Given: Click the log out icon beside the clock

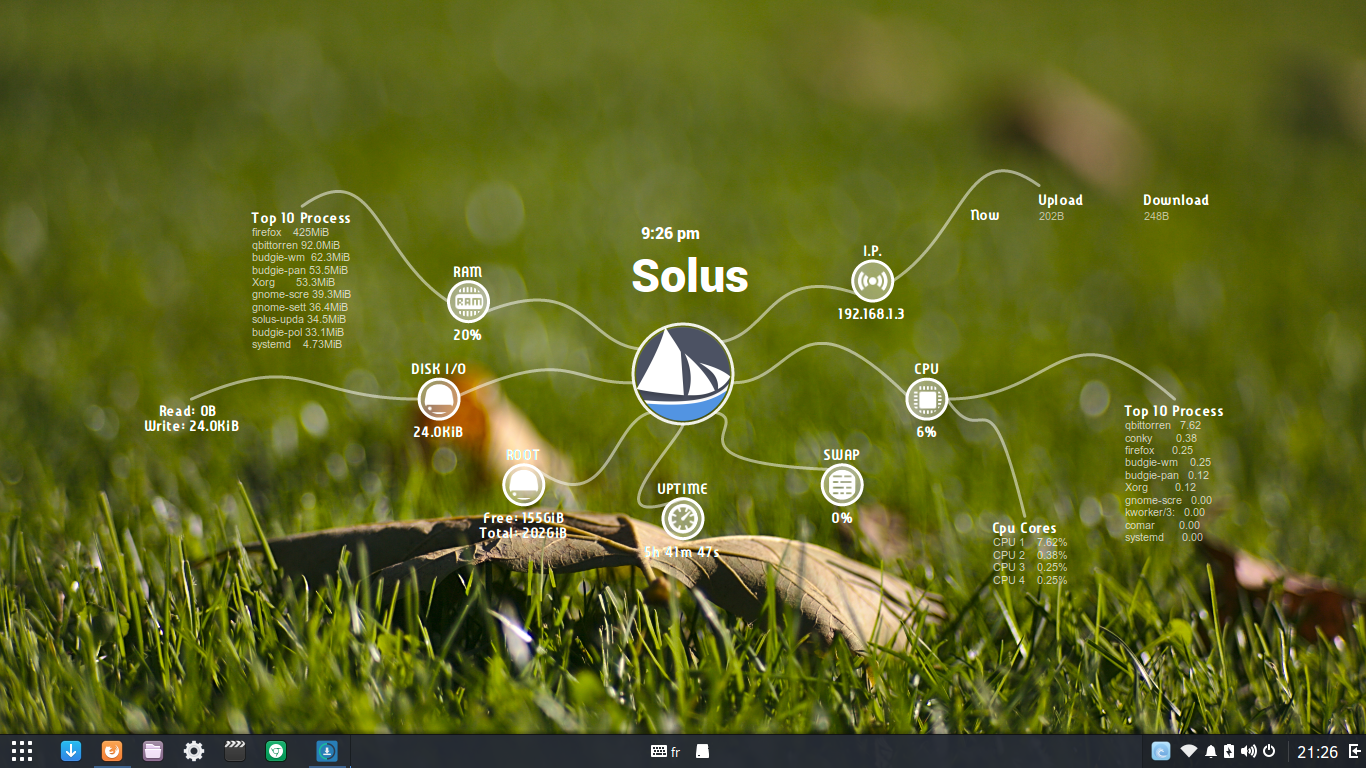Looking at the screenshot, I should coord(1354,750).
